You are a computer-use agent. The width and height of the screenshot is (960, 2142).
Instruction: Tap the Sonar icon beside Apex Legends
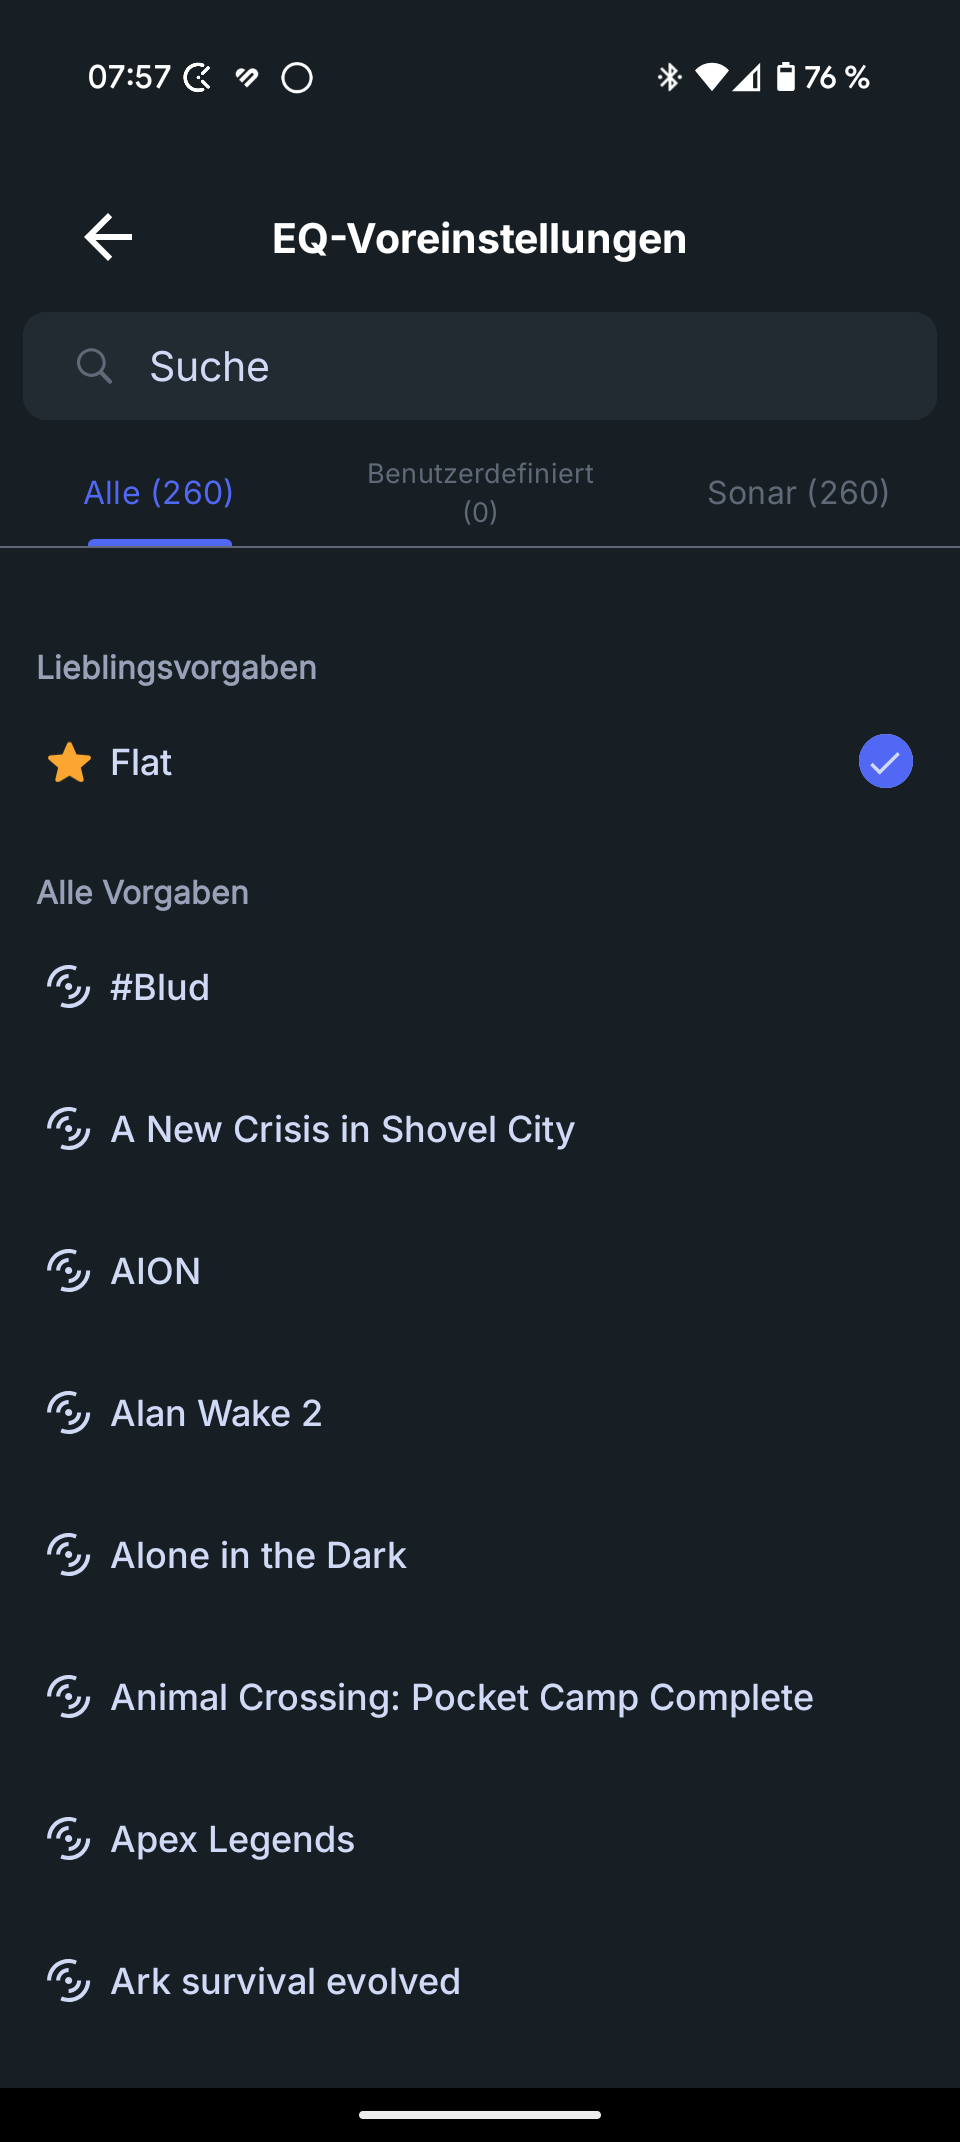click(x=69, y=1839)
